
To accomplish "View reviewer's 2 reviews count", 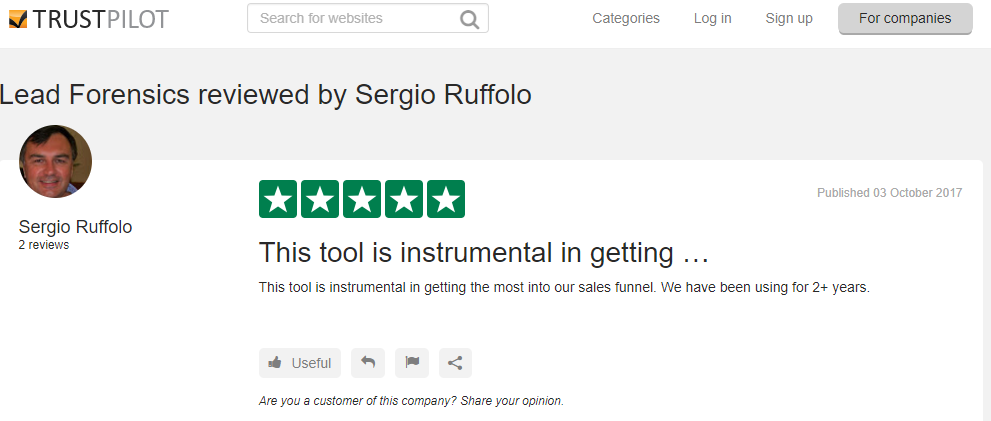I will click(x=44, y=245).
